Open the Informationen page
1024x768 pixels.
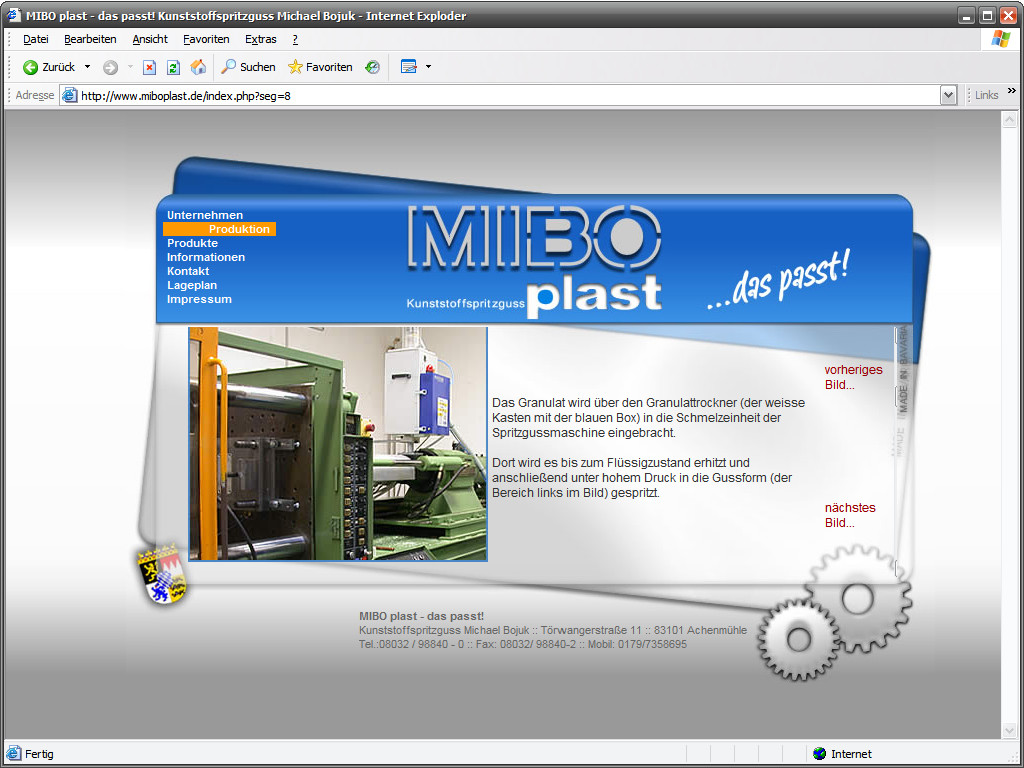click(206, 257)
